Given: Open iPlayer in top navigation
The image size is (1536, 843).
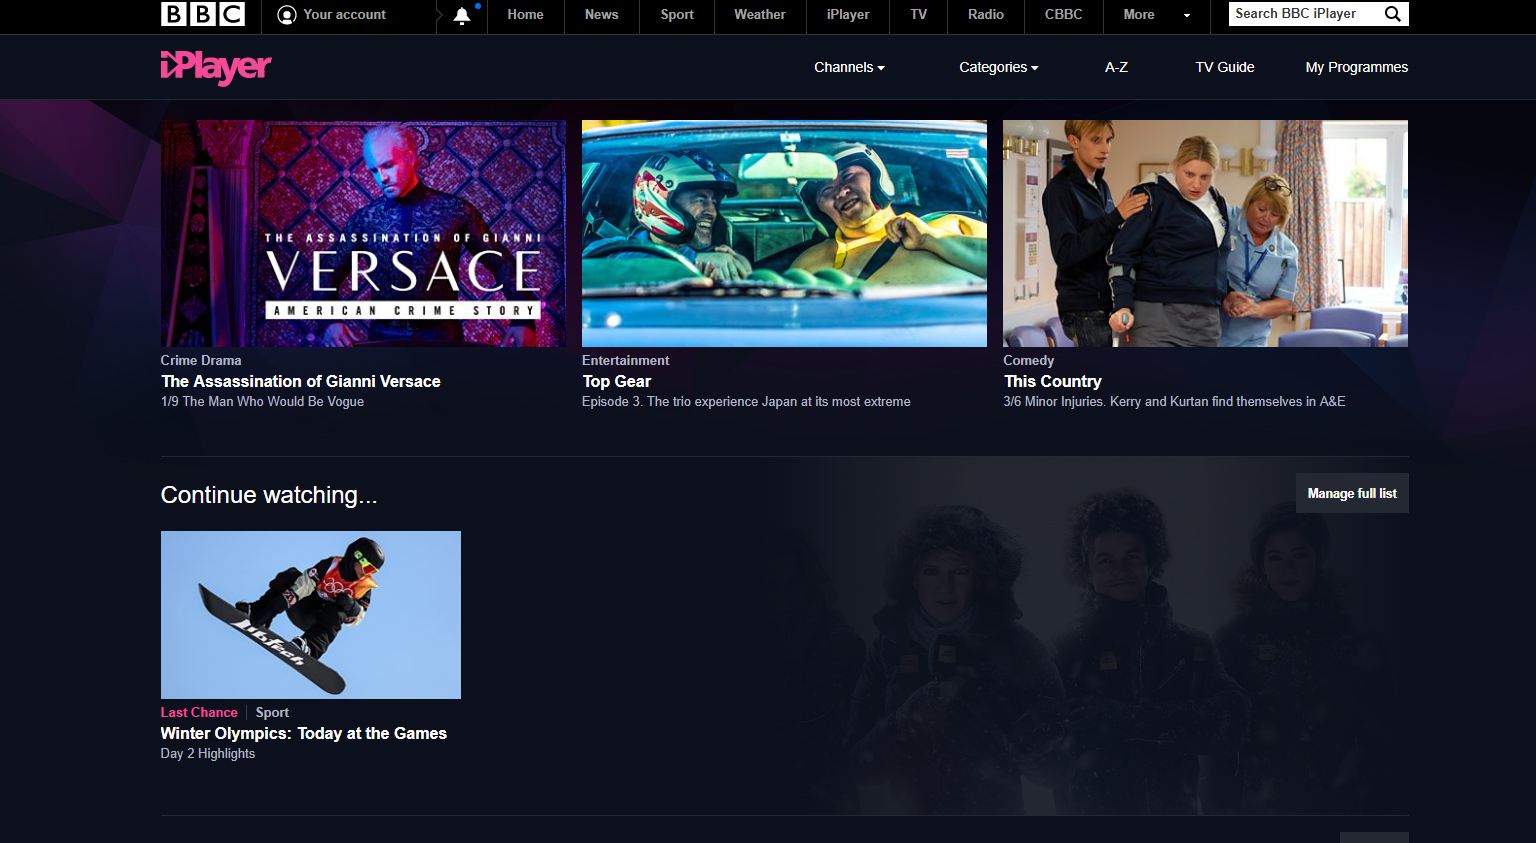Looking at the screenshot, I should [x=848, y=15].
